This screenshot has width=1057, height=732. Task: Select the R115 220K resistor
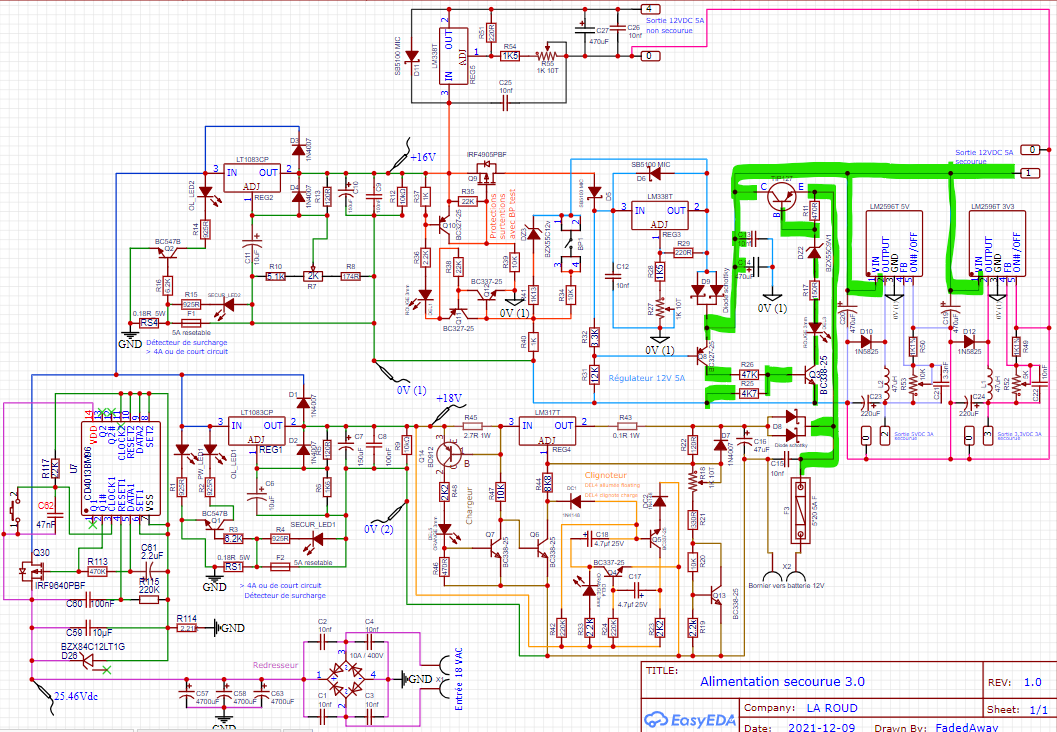(149, 599)
